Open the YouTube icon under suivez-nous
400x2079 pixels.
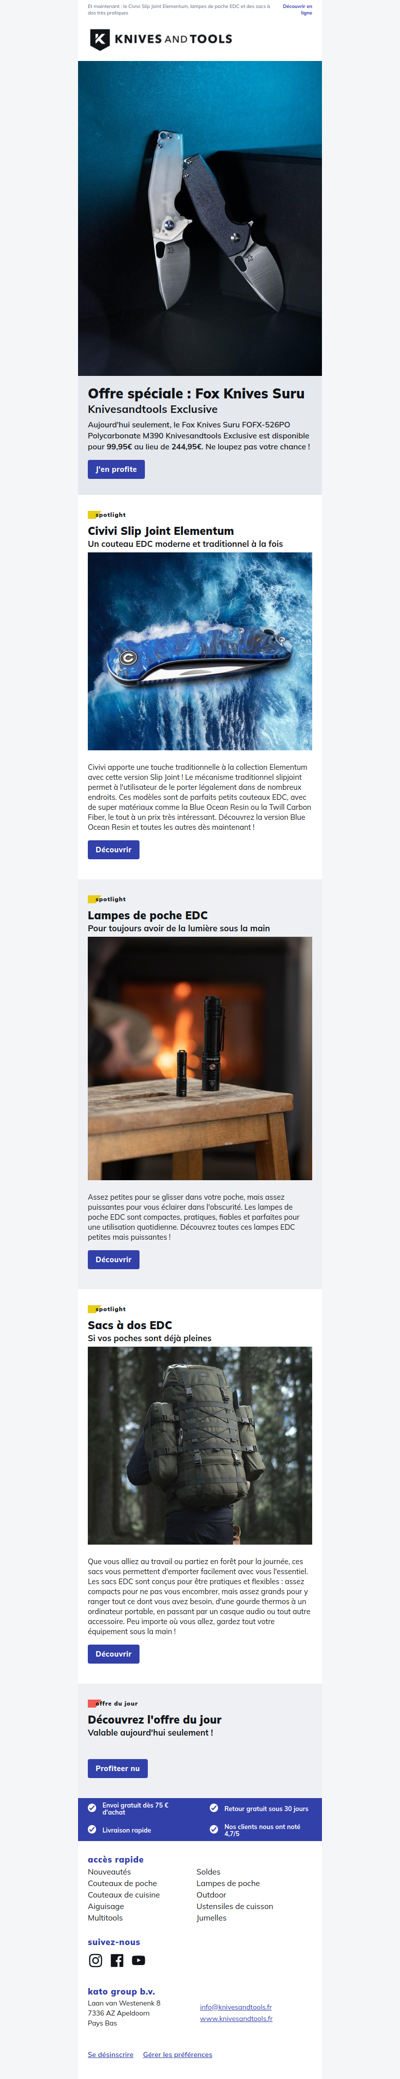pyautogui.click(x=138, y=1960)
